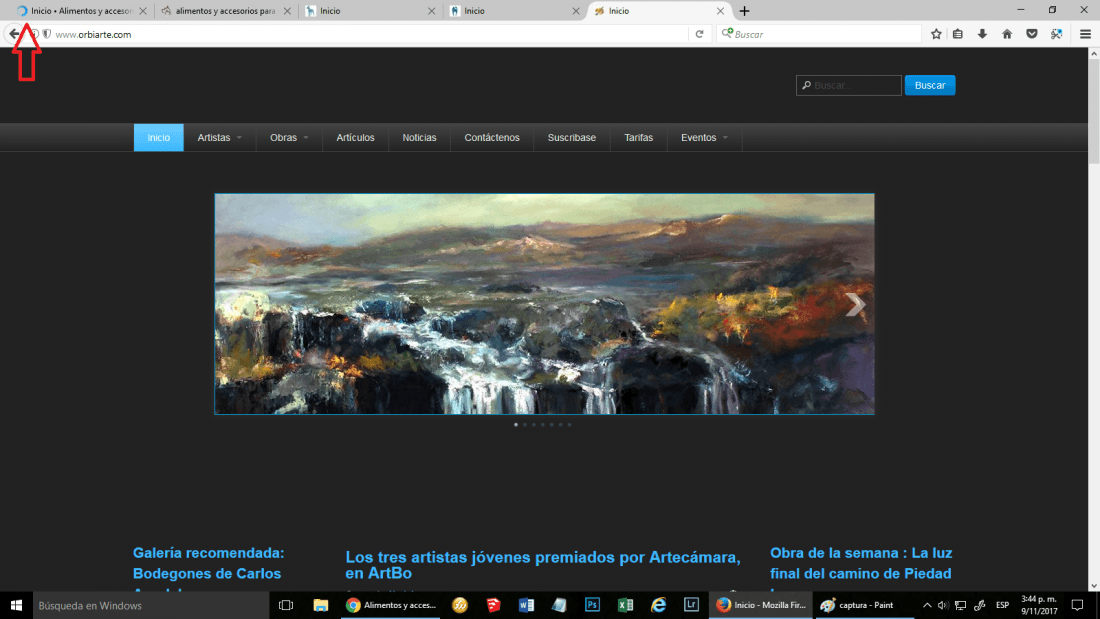Screen dimensions: 1100x619
Task: Open a new tab with plus button
Action: [744, 11]
